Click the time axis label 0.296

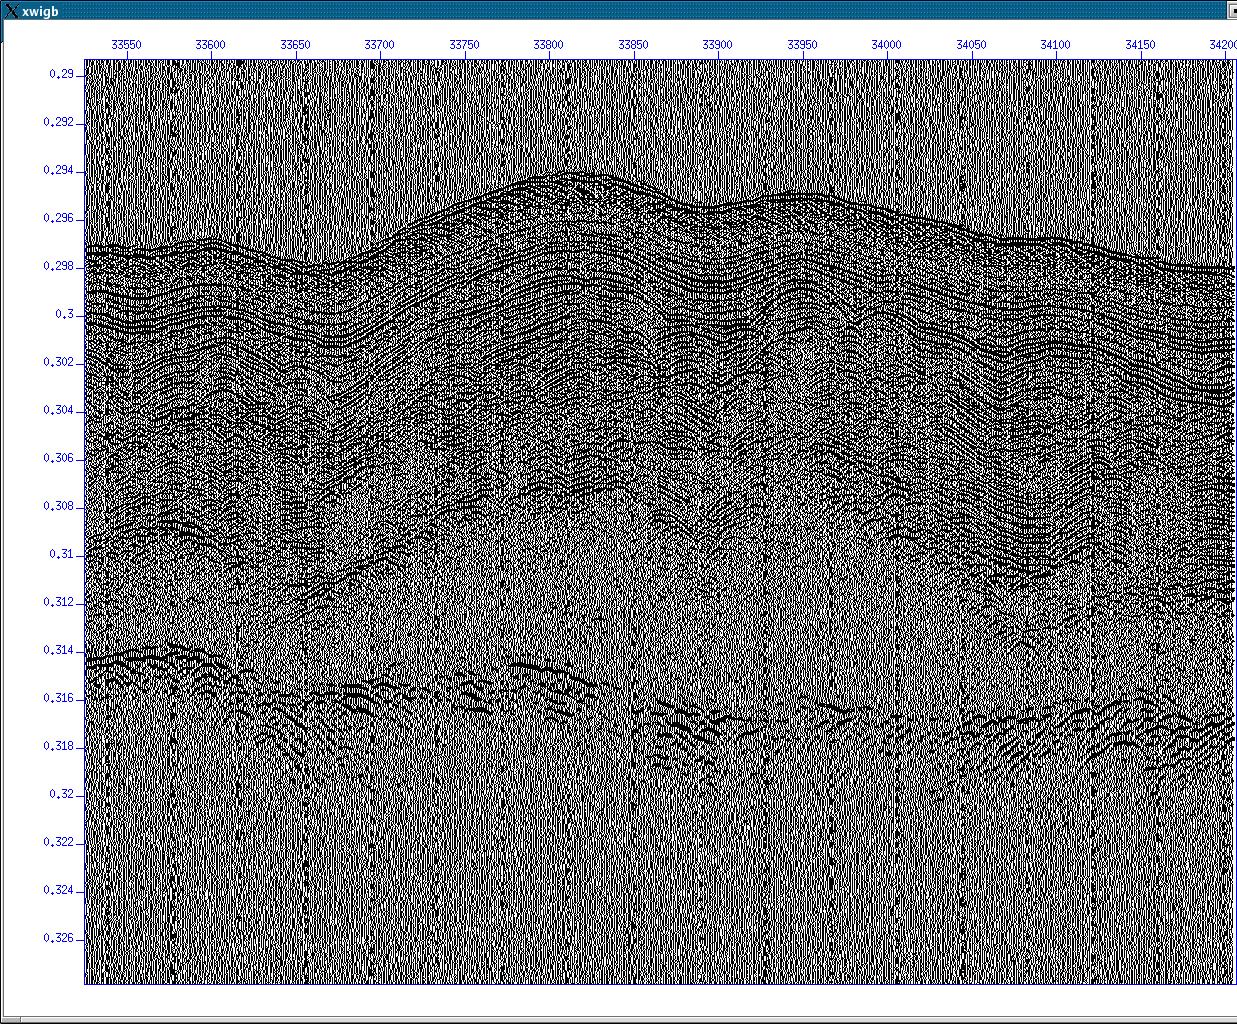[x=58, y=218]
